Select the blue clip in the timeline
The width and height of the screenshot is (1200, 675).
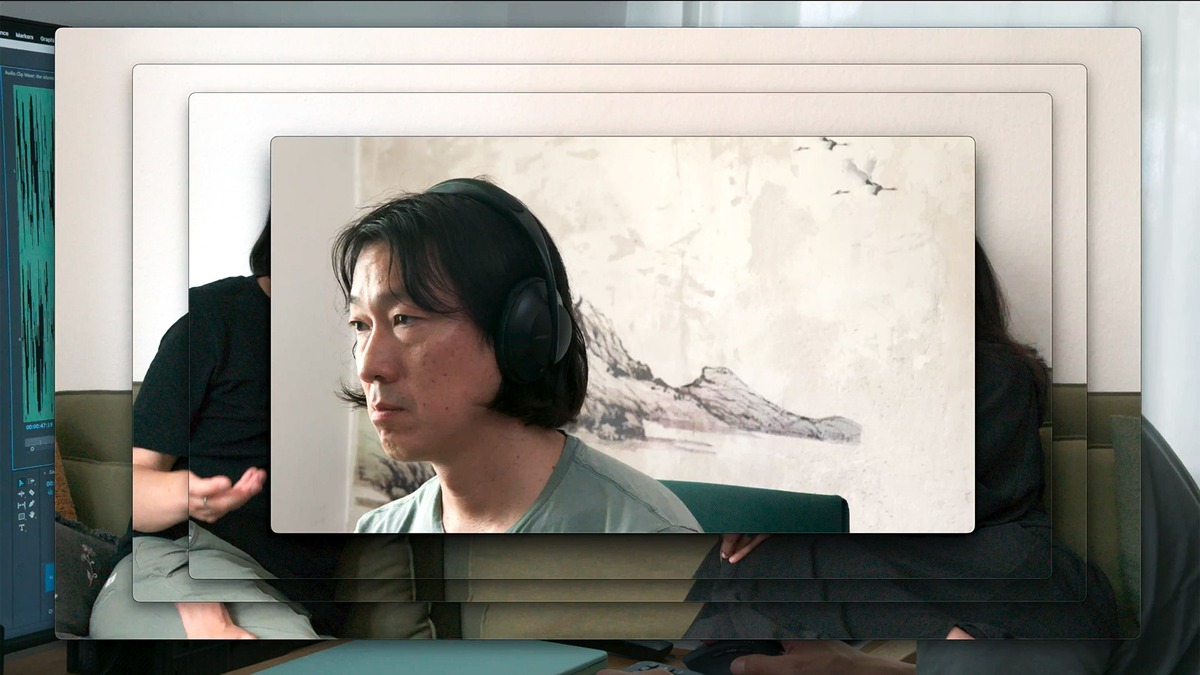coord(49,577)
